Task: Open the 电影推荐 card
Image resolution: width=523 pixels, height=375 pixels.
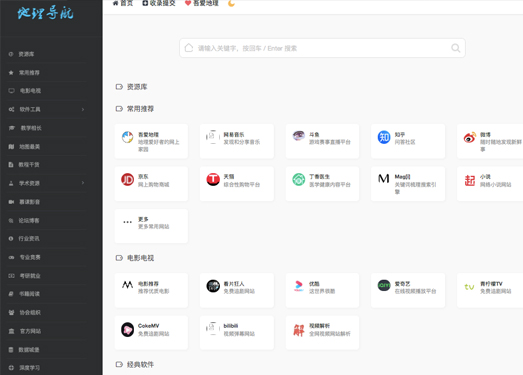Action: 151,290
